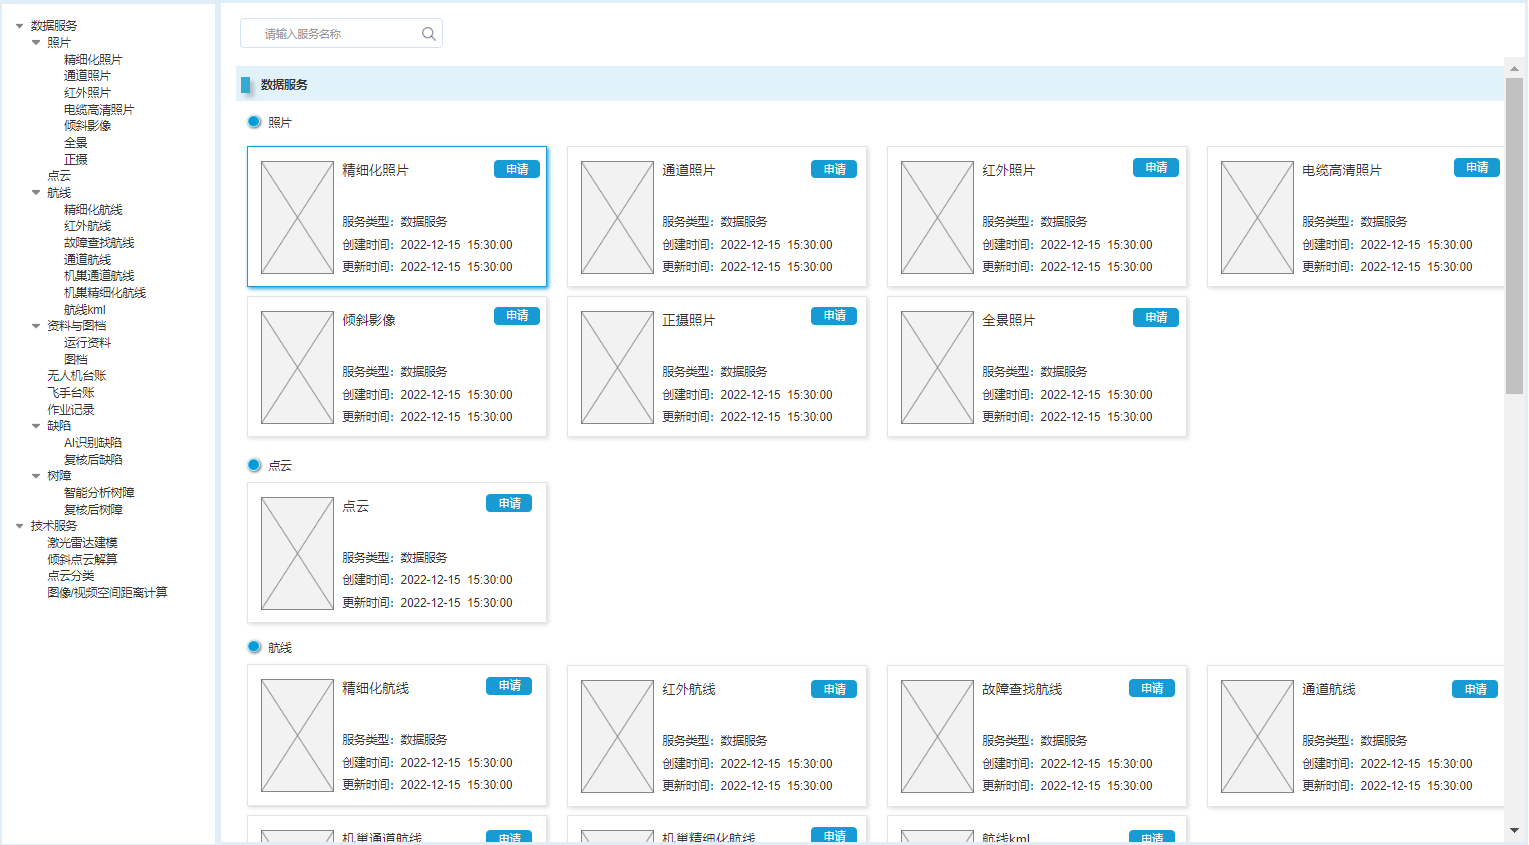
Task: Apply for 精细化航线 service
Action: click(509, 686)
